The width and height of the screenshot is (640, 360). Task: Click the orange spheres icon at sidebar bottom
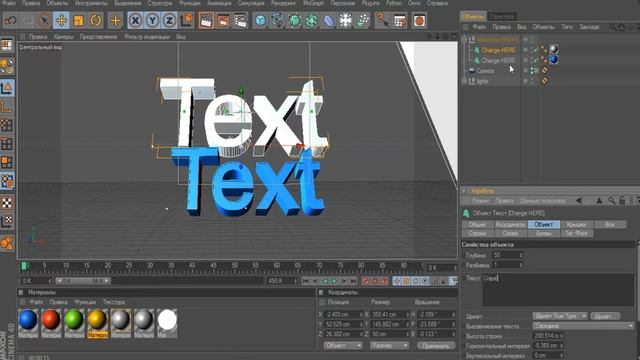coord(7,243)
